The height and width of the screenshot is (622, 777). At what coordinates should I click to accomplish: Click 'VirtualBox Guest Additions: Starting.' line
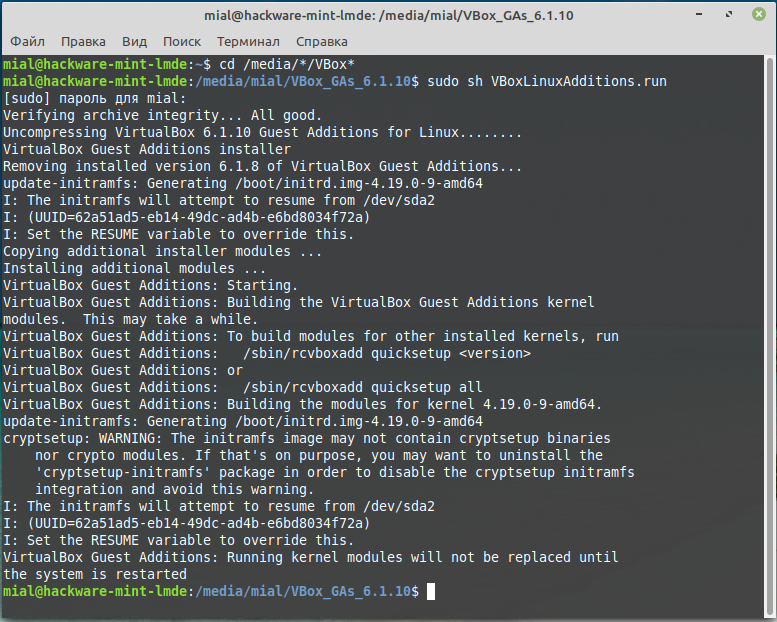pyautogui.click(x=151, y=285)
